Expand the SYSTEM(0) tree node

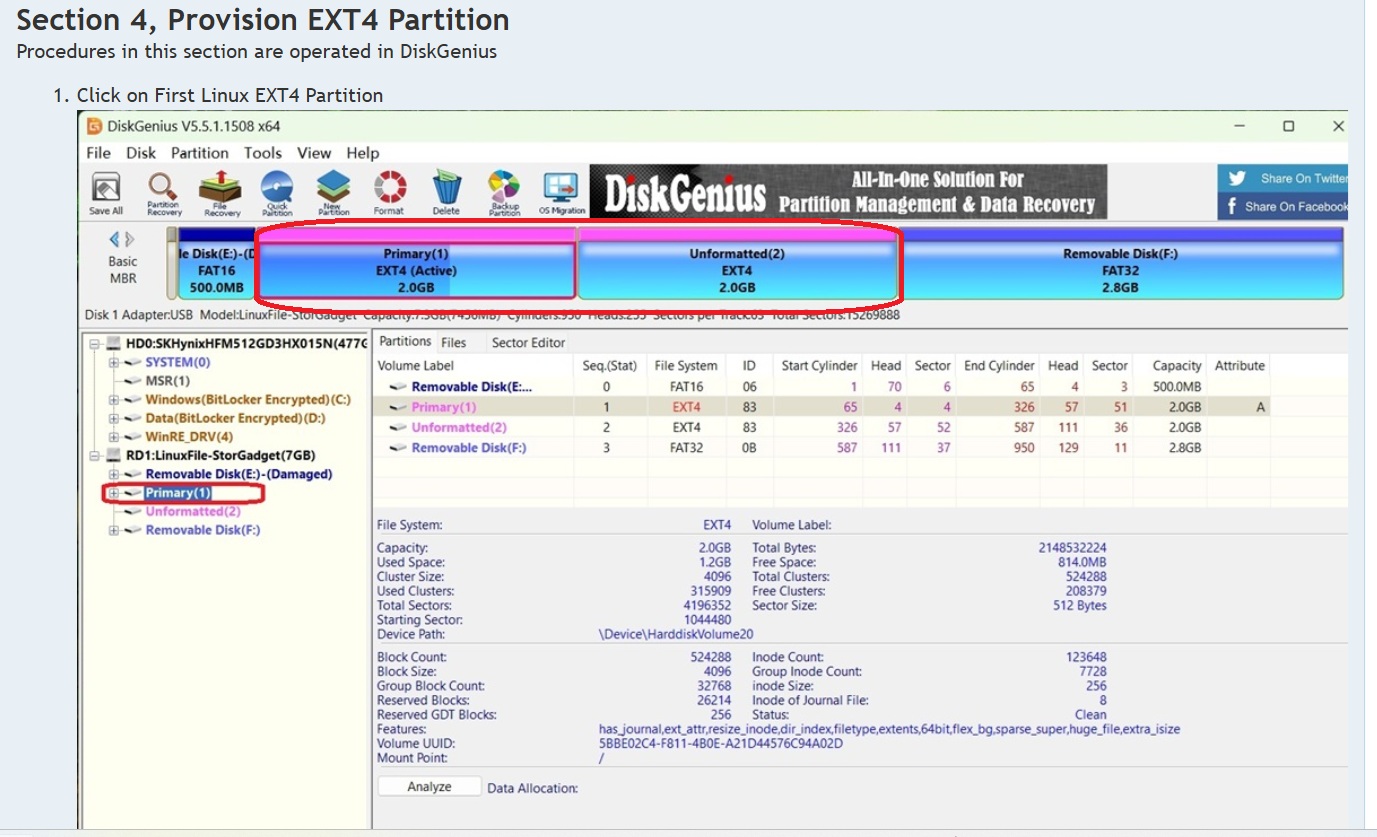pyautogui.click(x=114, y=363)
